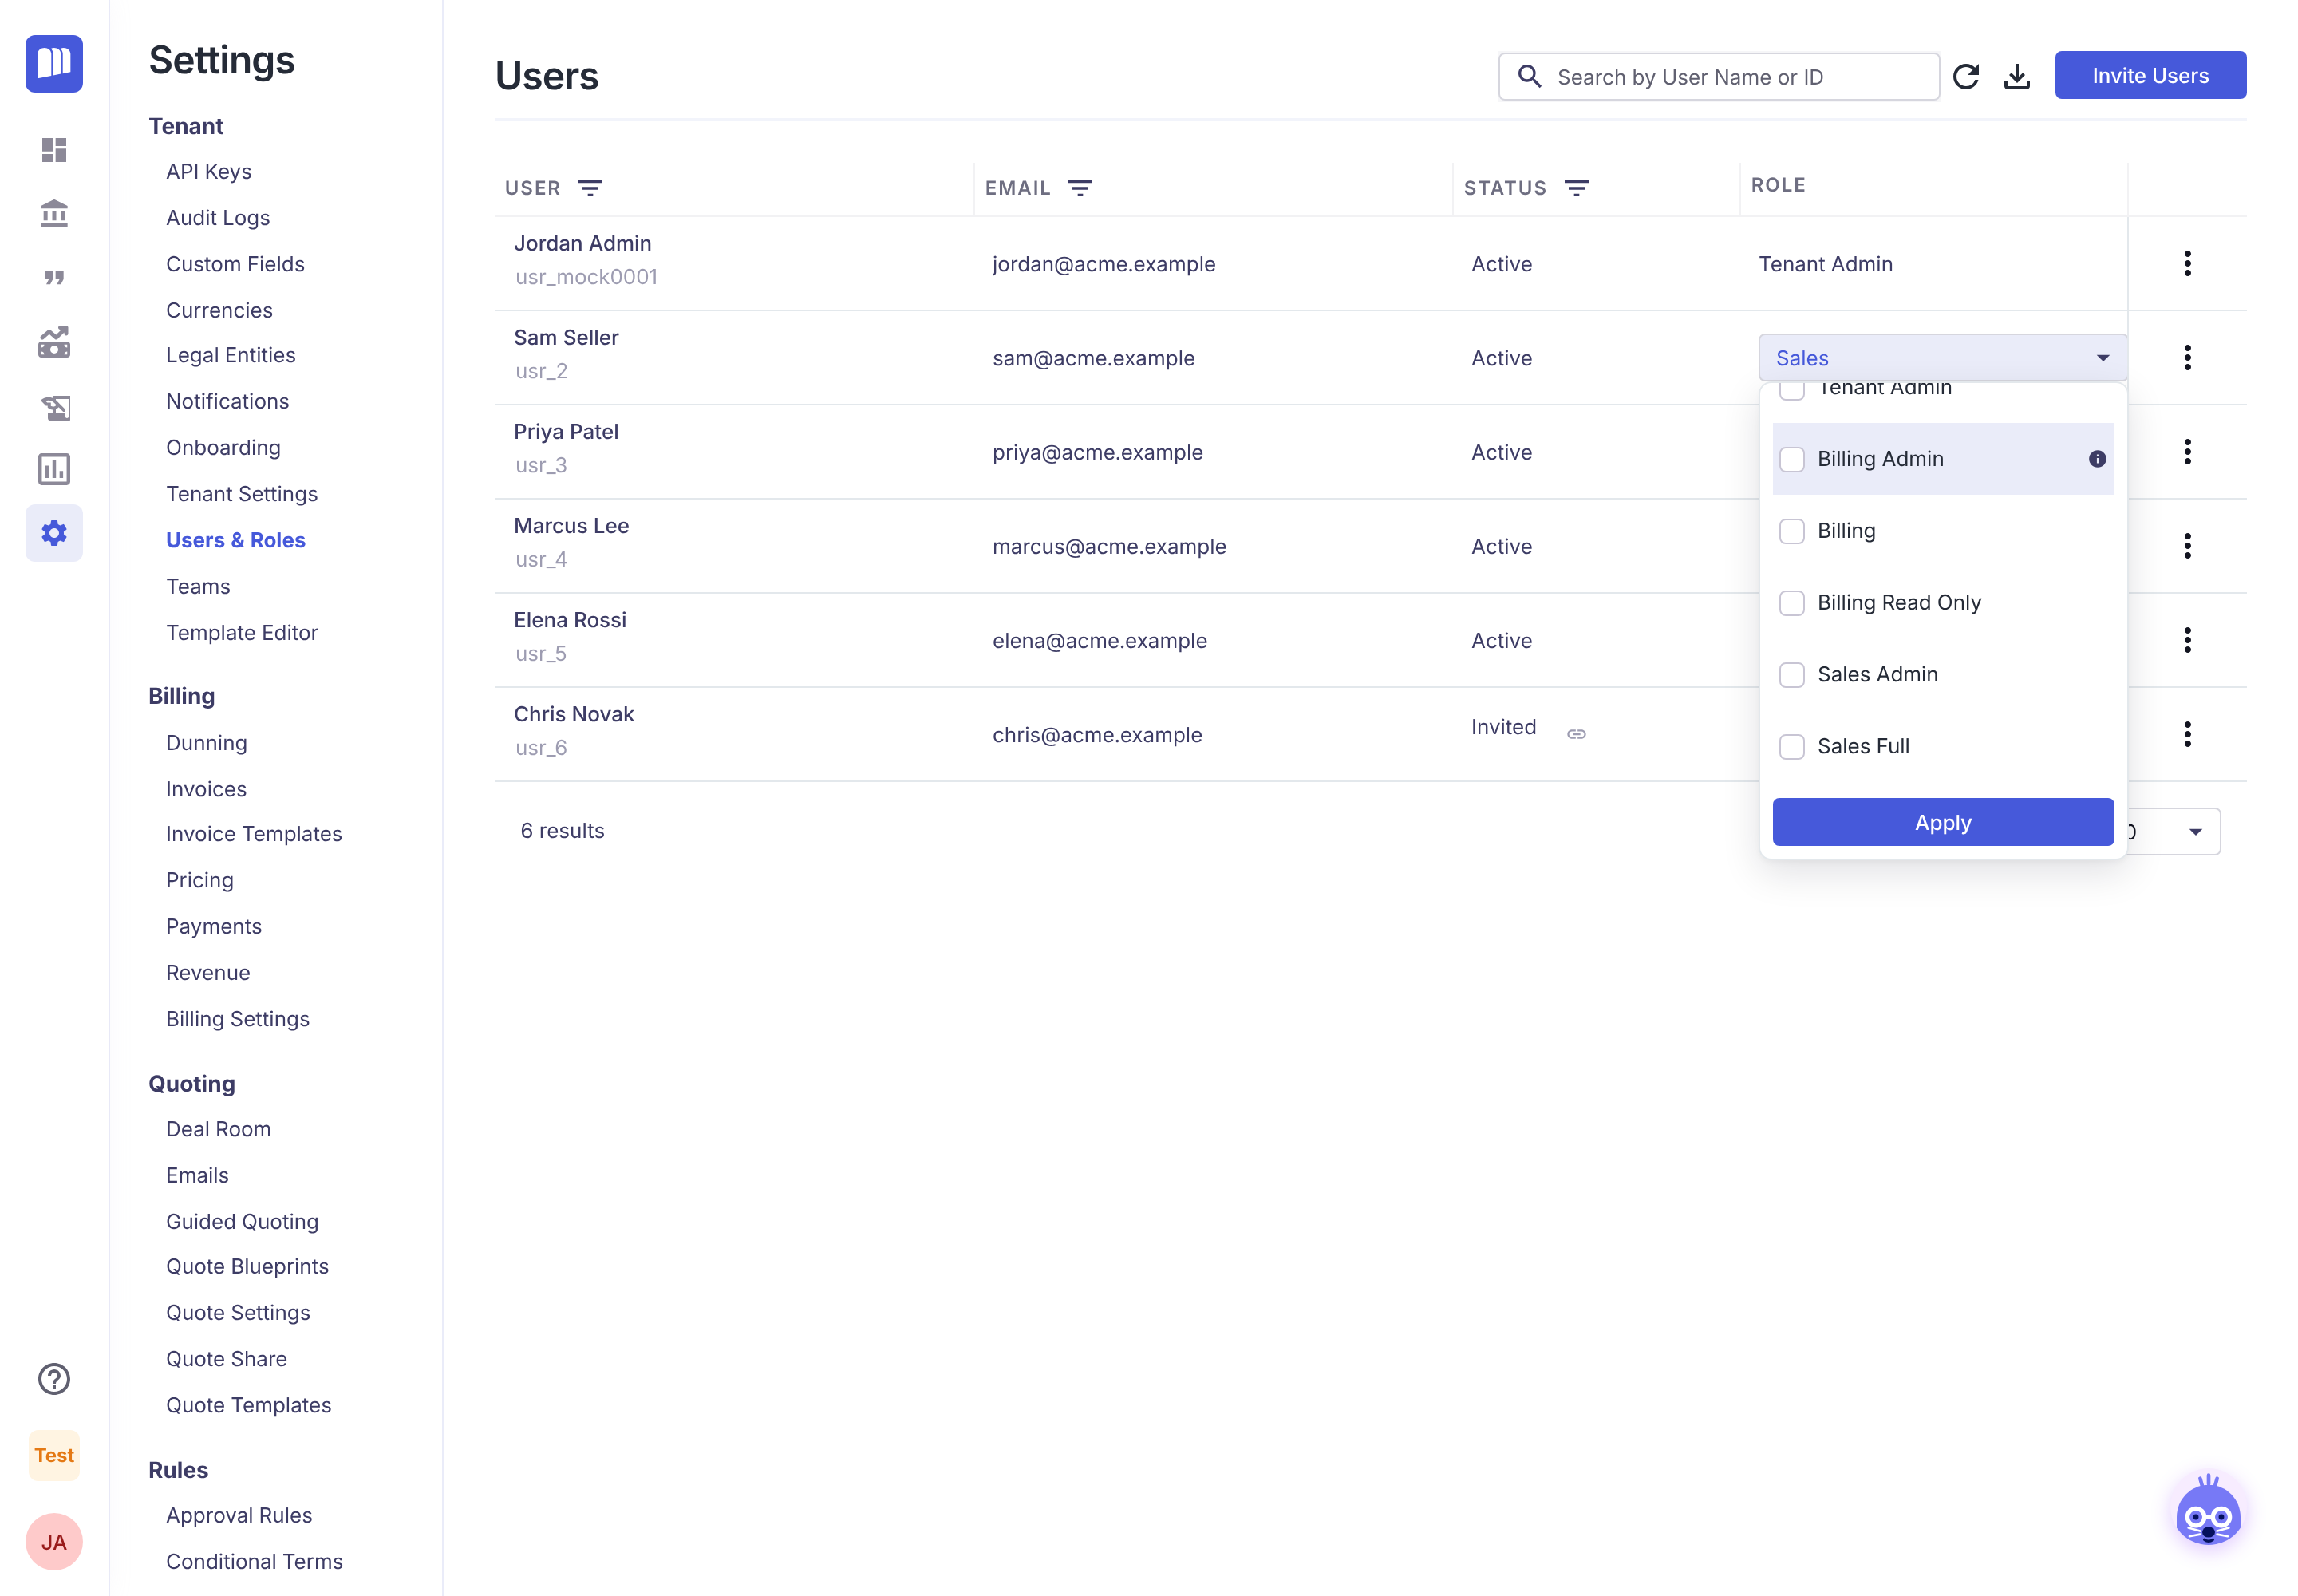Open the app logo home icon

pyautogui.click(x=54, y=63)
